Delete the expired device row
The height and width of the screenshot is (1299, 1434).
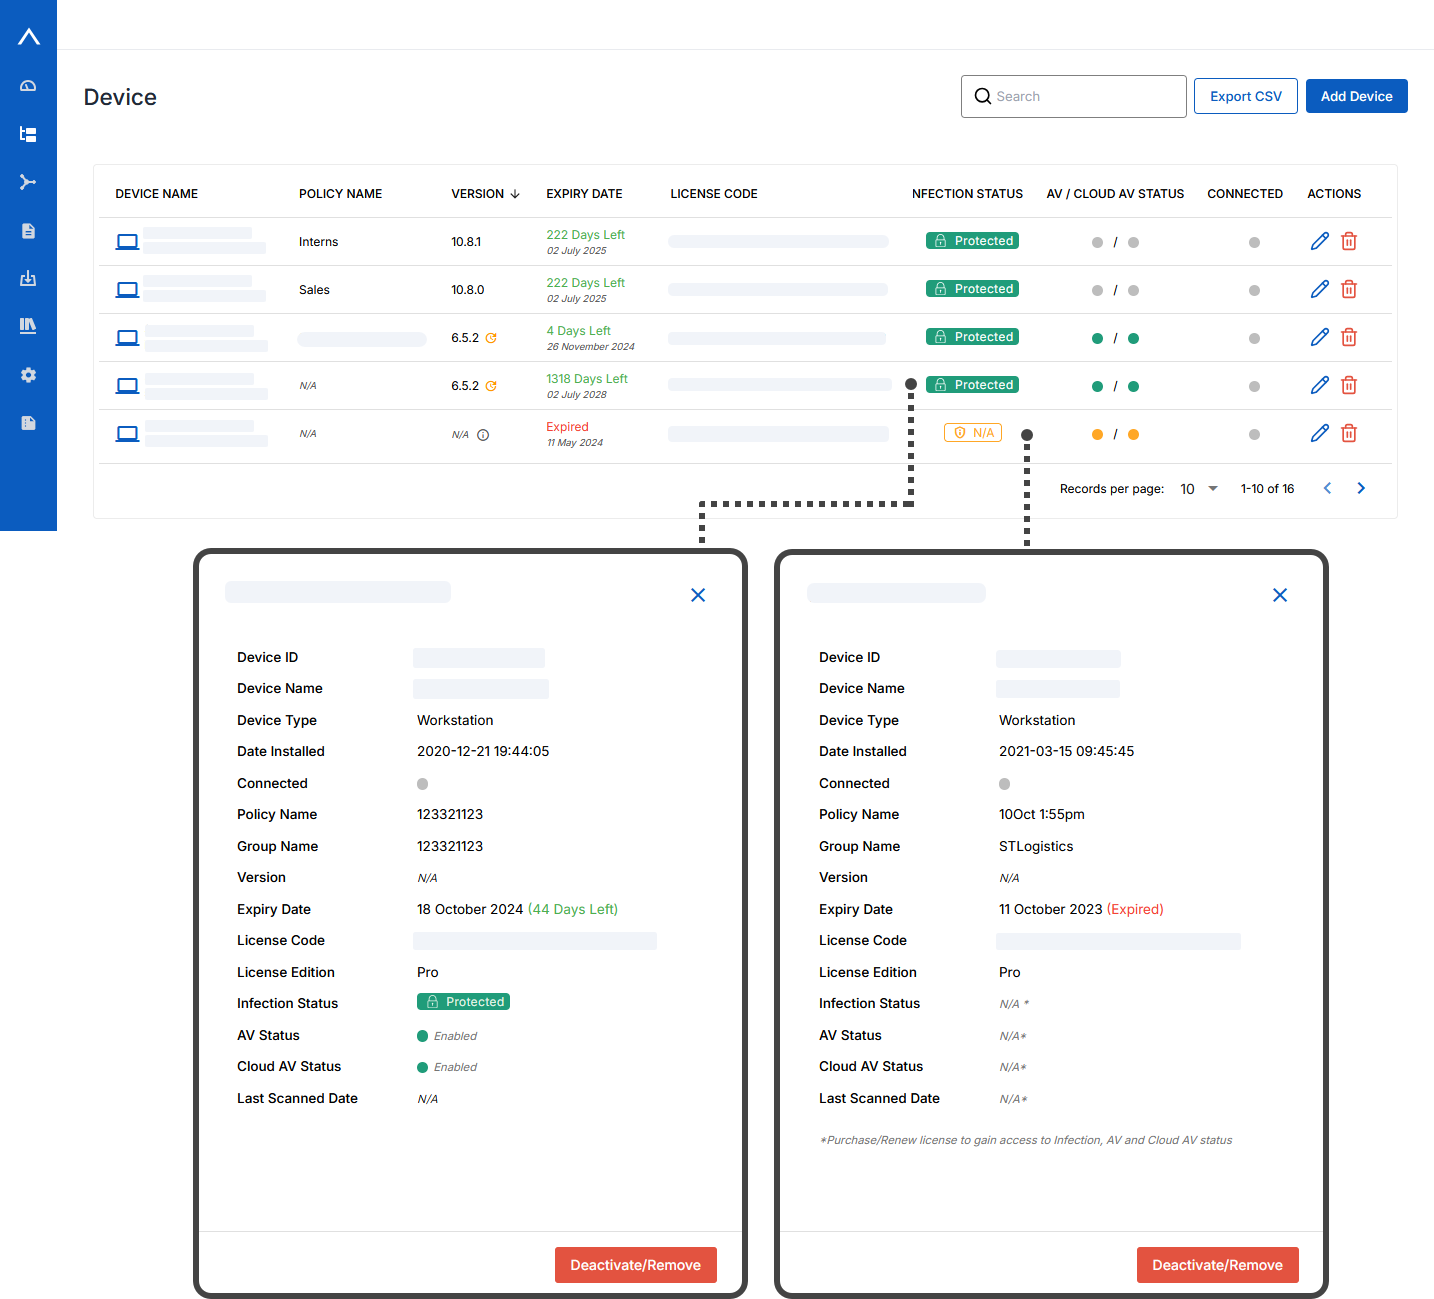click(1349, 433)
